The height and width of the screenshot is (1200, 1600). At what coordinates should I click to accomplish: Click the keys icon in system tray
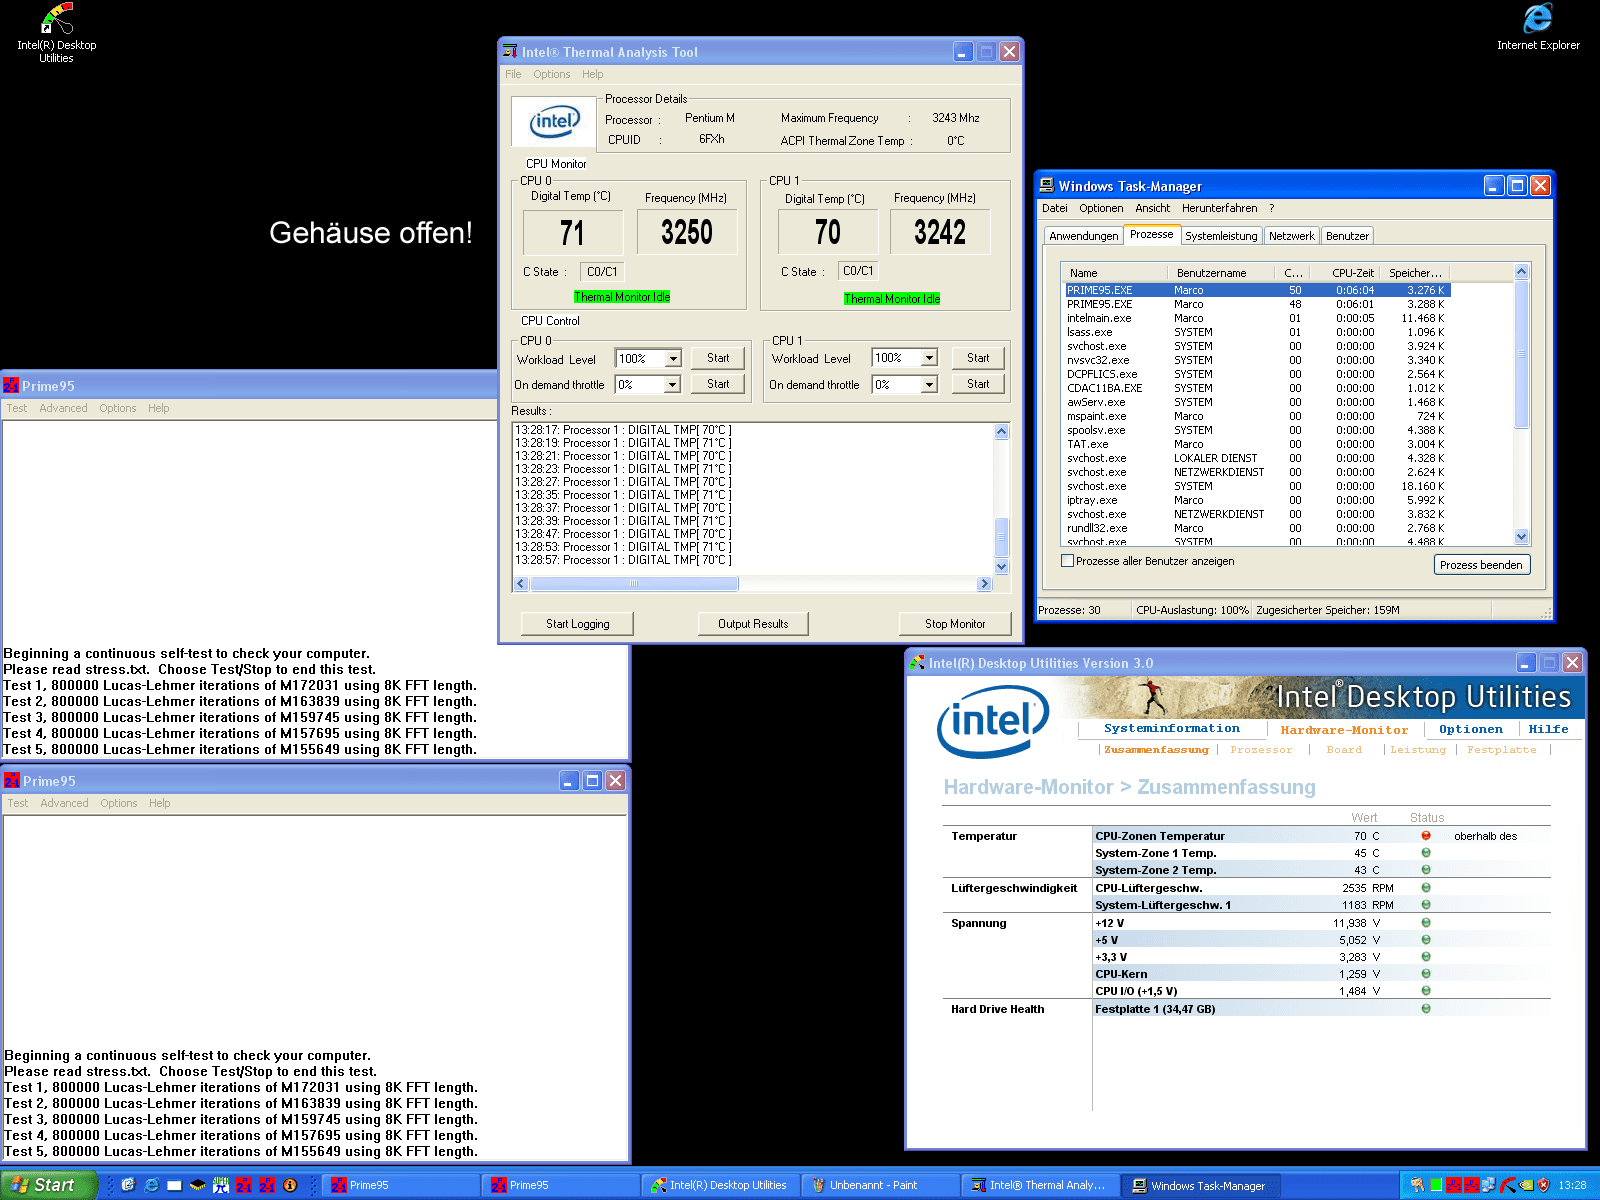(1417, 1185)
